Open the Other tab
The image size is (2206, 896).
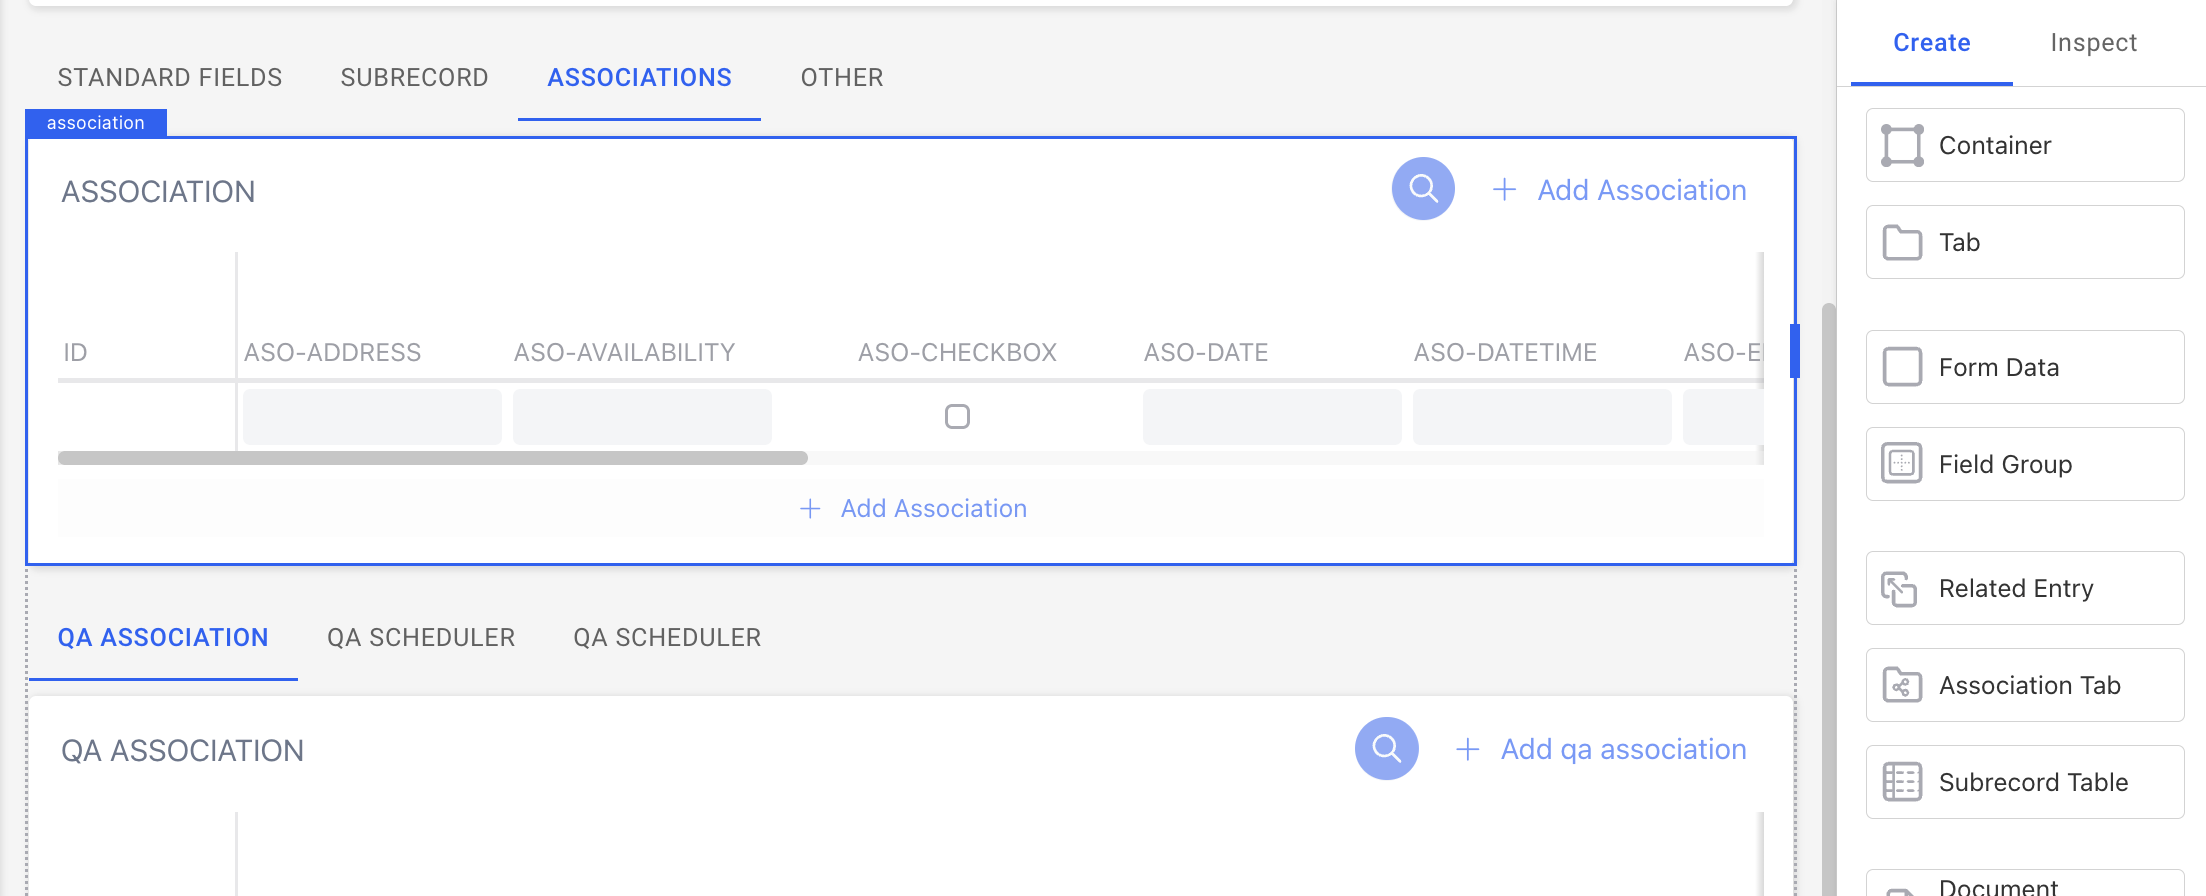[841, 78]
